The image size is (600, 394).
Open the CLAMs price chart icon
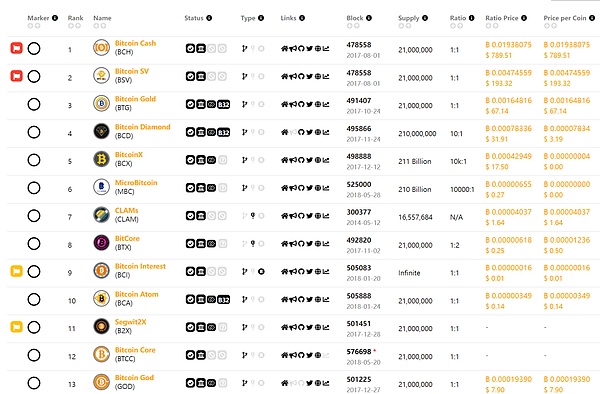click(326, 216)
